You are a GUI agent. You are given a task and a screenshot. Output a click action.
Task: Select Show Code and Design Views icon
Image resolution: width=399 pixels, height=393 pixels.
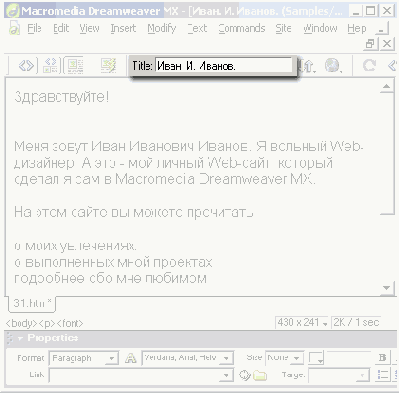click(x=51, y=65)
